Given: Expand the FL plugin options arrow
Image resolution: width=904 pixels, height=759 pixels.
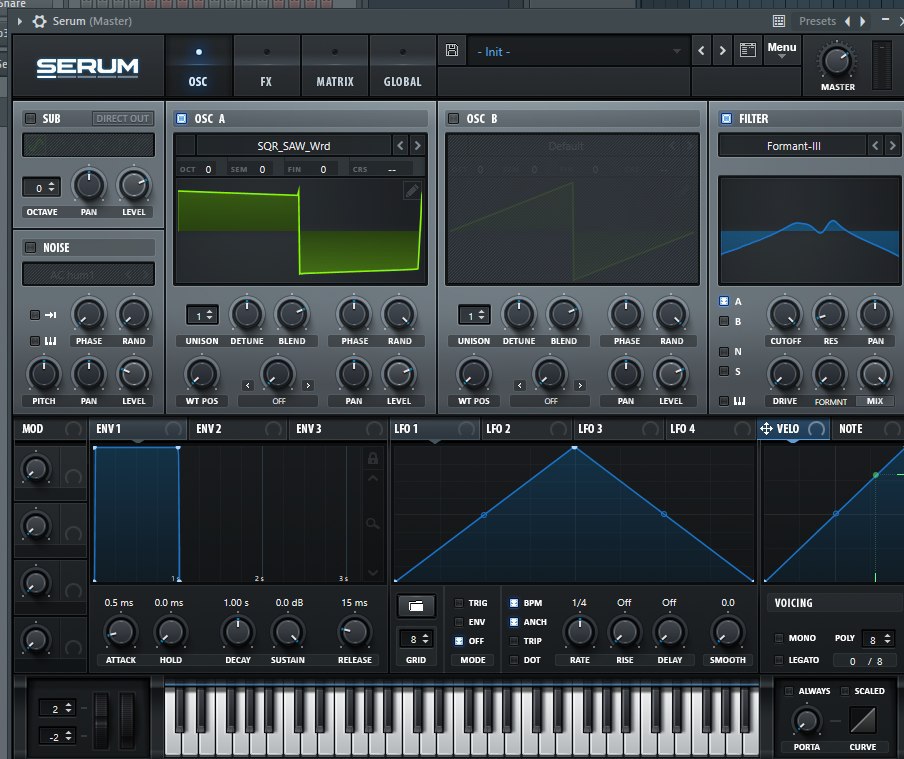Looking at the screenshot, I should tap(20, 21).
